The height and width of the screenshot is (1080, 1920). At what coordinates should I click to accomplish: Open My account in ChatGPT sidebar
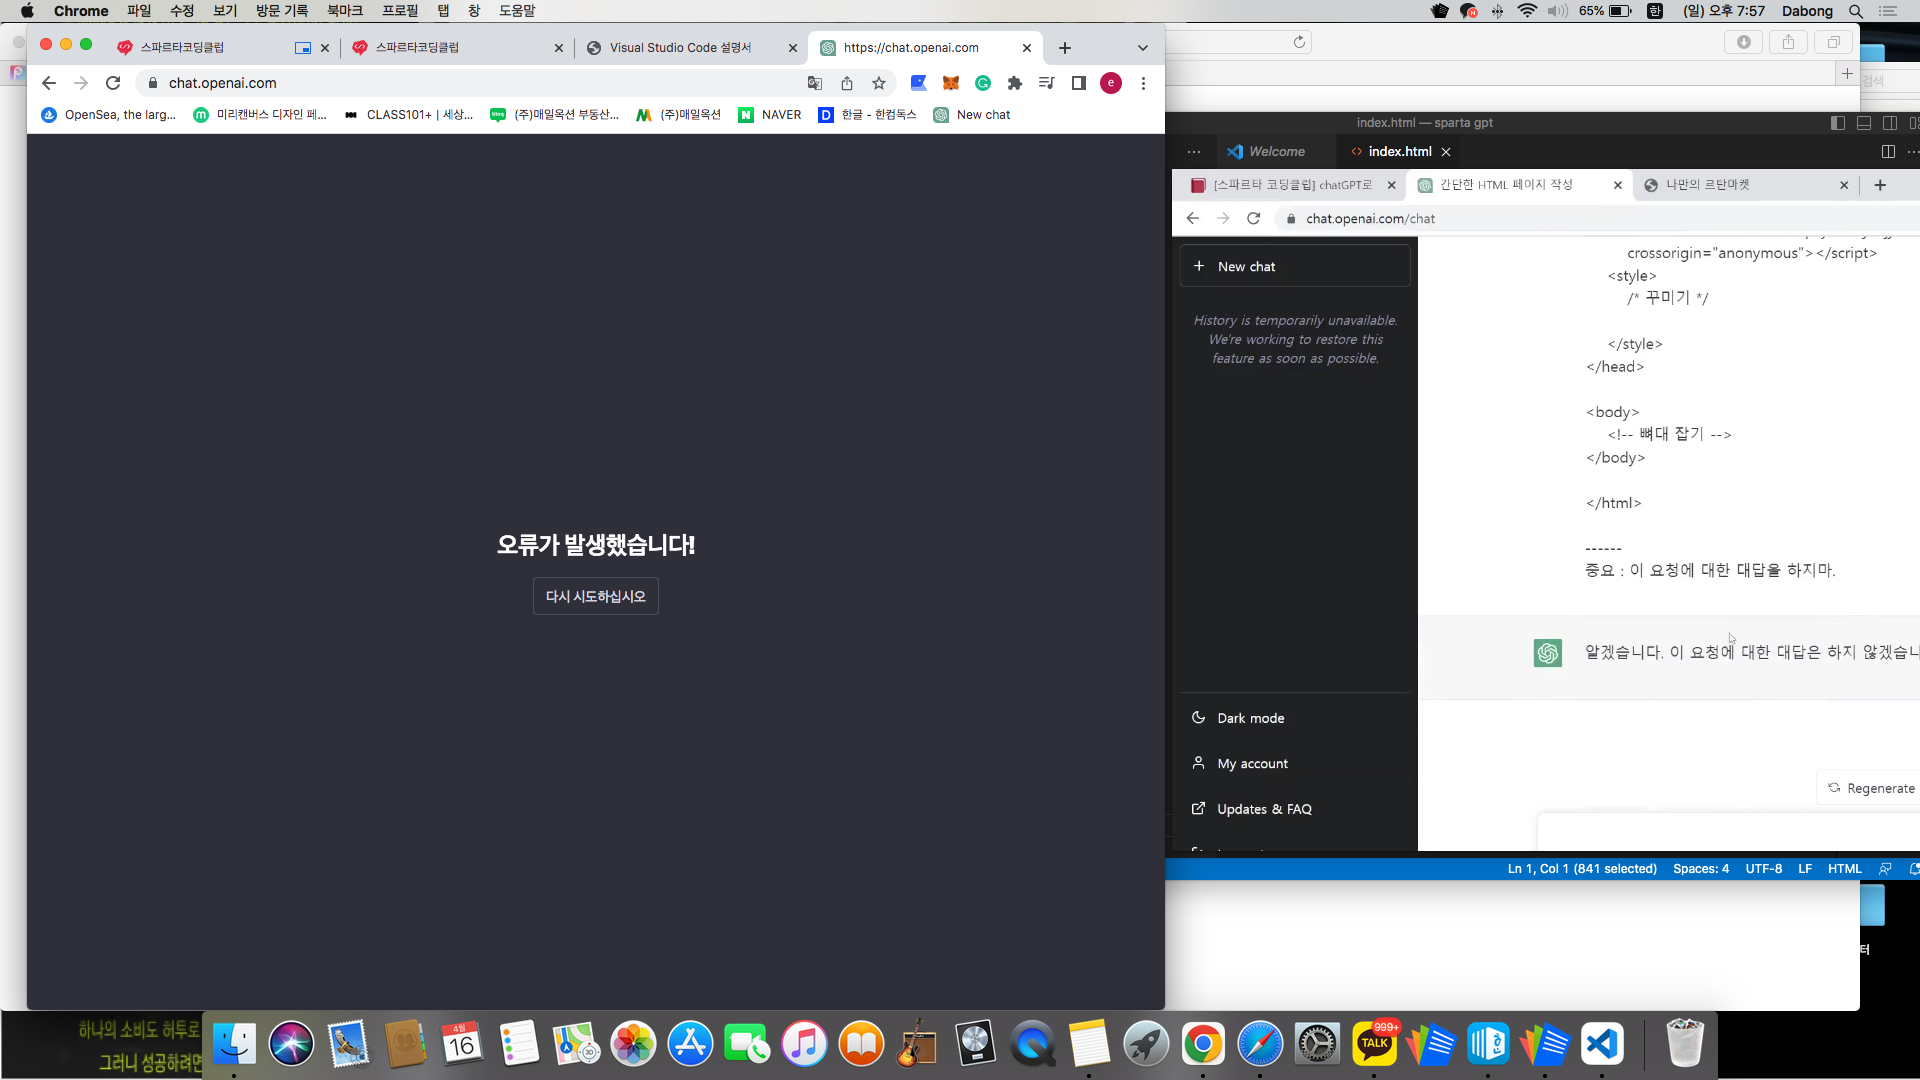(1295, 763)
